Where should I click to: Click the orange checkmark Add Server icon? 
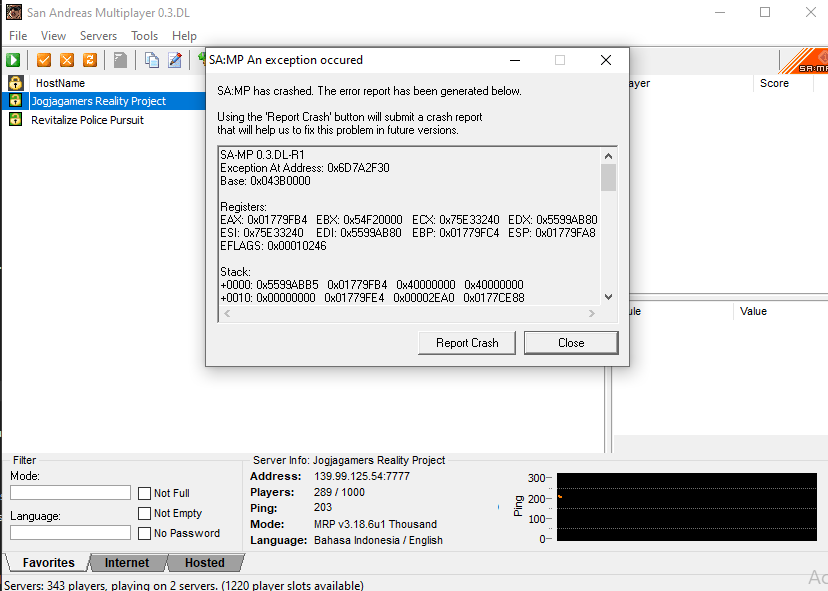click(44, 60)
